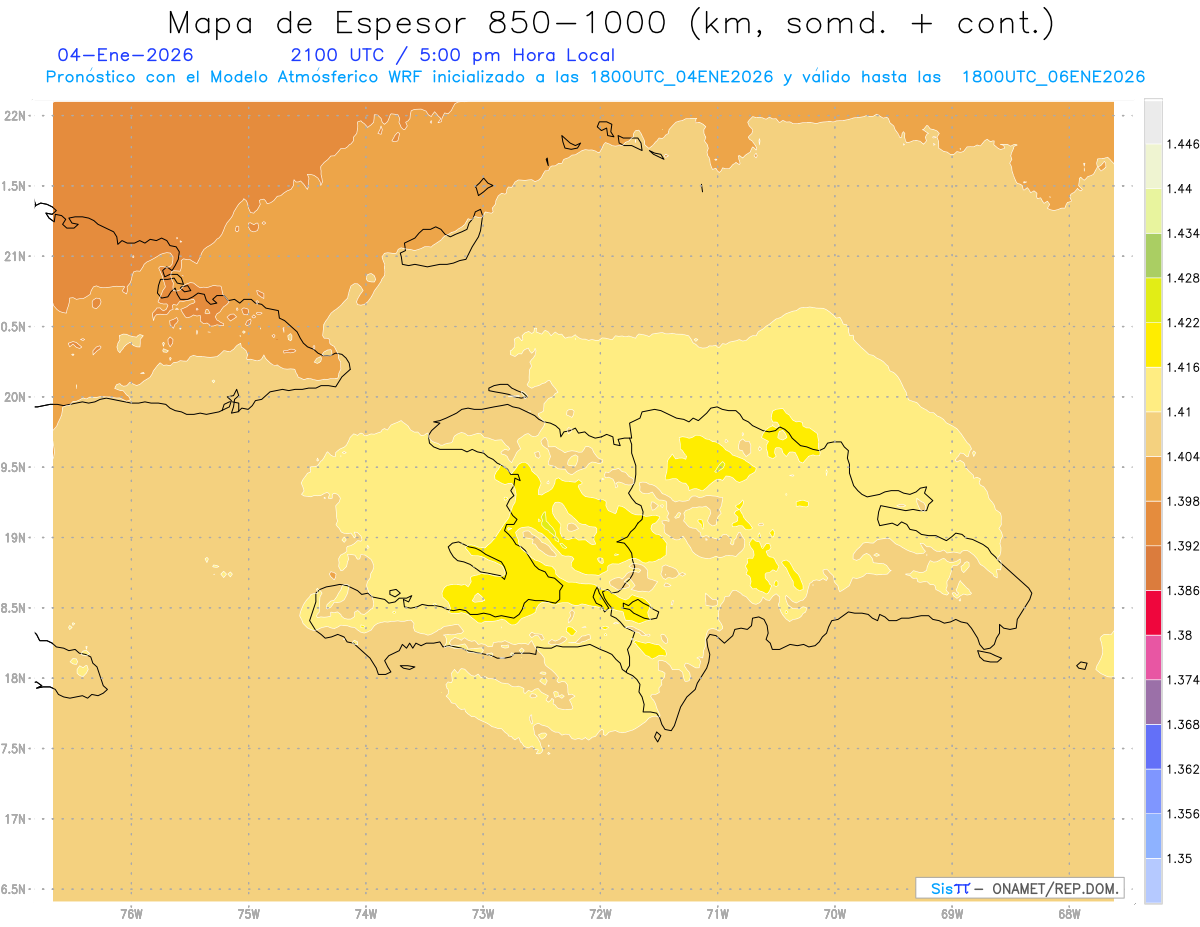Click the legend value 1.428
1200x927 pixels.
pos(1183,278)
